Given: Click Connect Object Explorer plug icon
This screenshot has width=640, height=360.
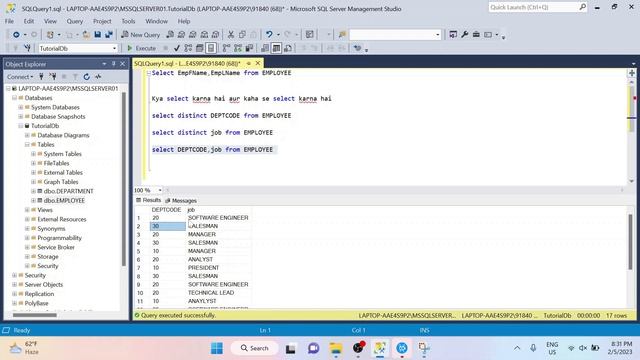Looking at the screenshot, I should [x=41, y=77].
